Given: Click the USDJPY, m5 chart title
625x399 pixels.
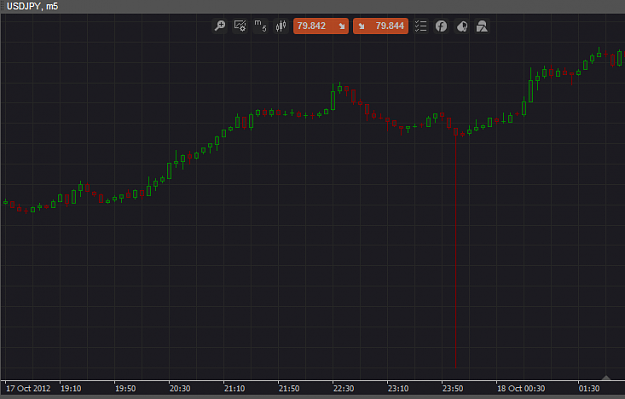Looking at the screenshot, I should point(32,6).
